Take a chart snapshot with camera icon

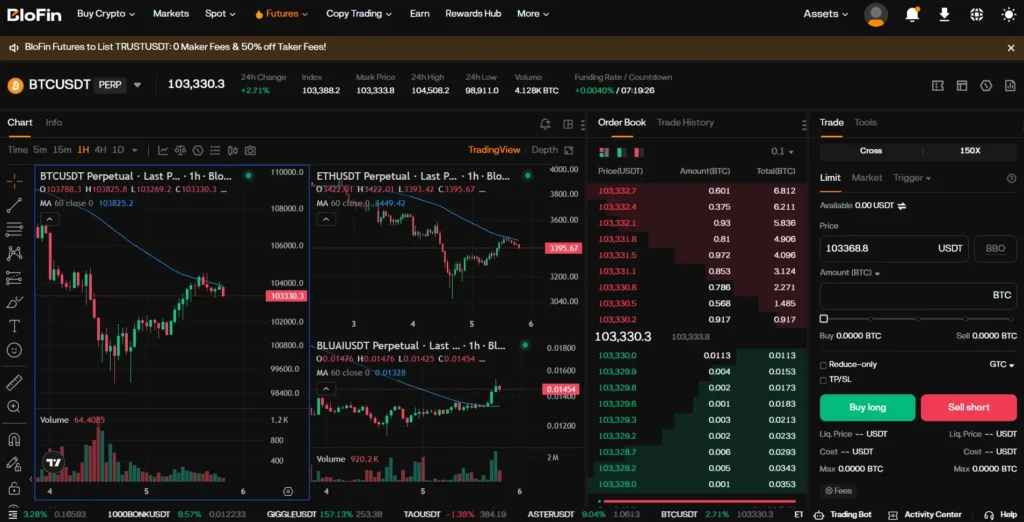250,150
